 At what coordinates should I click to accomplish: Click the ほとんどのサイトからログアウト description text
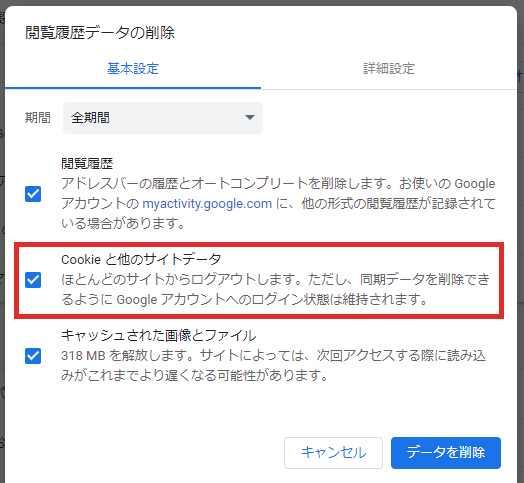click(x=275, y=289)
